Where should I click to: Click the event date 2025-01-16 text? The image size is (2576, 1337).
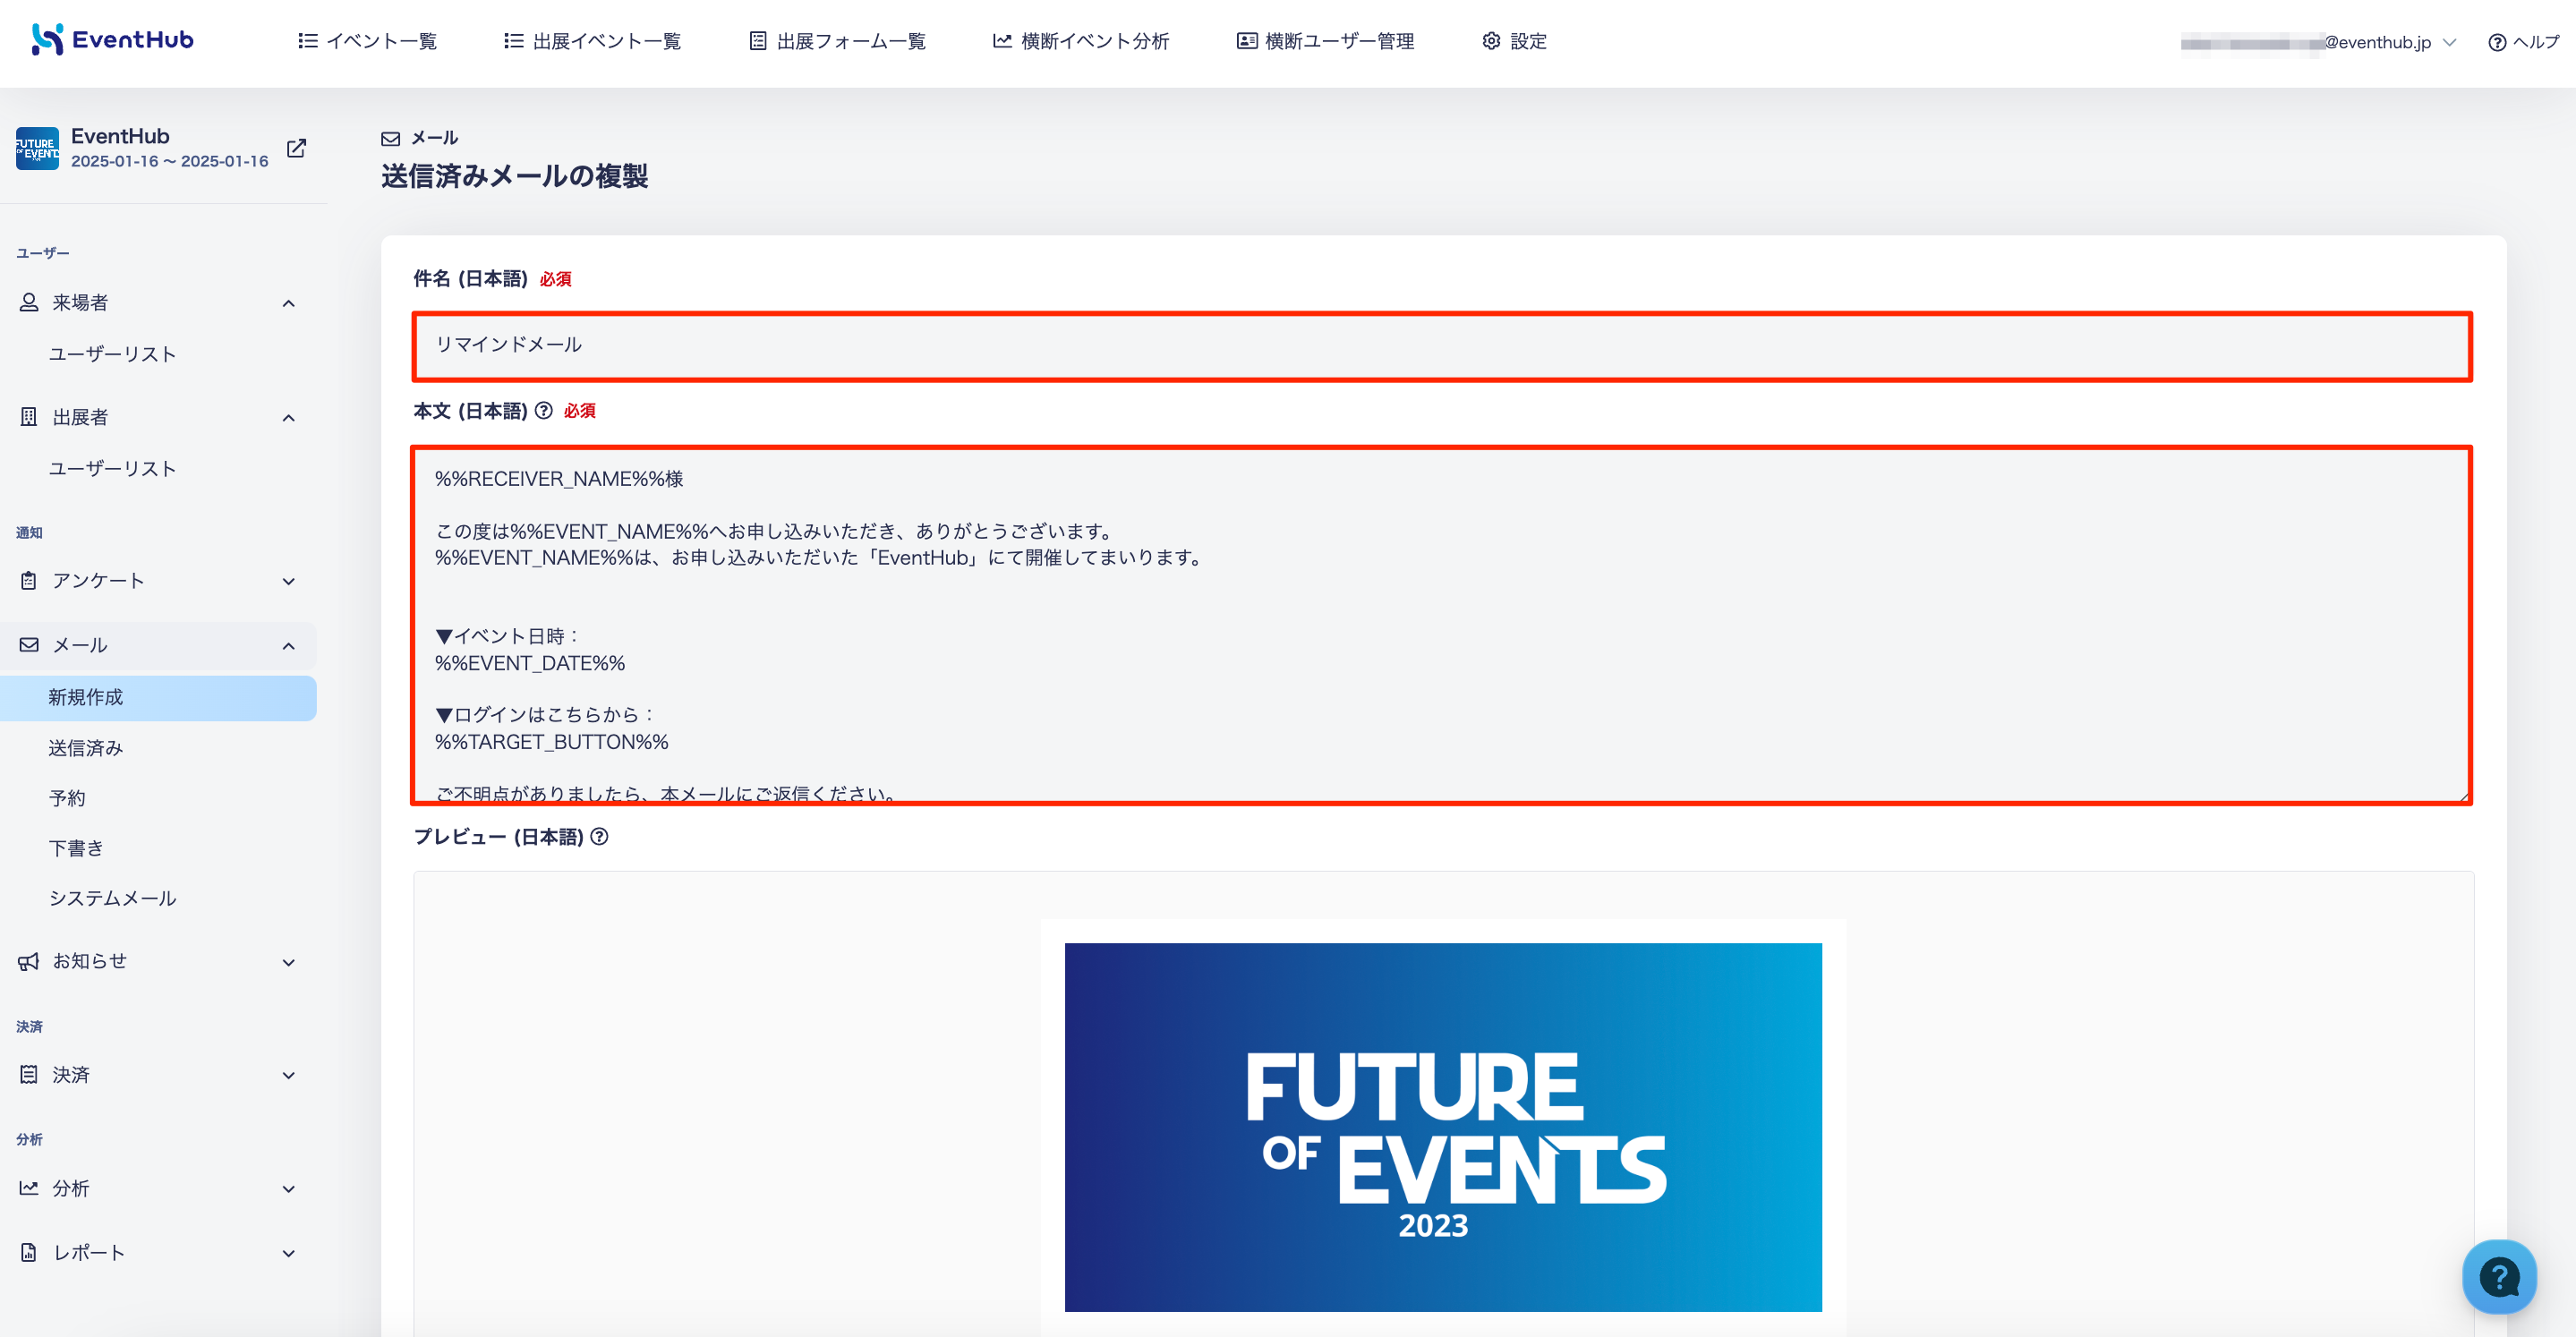(x=170, y=161)
